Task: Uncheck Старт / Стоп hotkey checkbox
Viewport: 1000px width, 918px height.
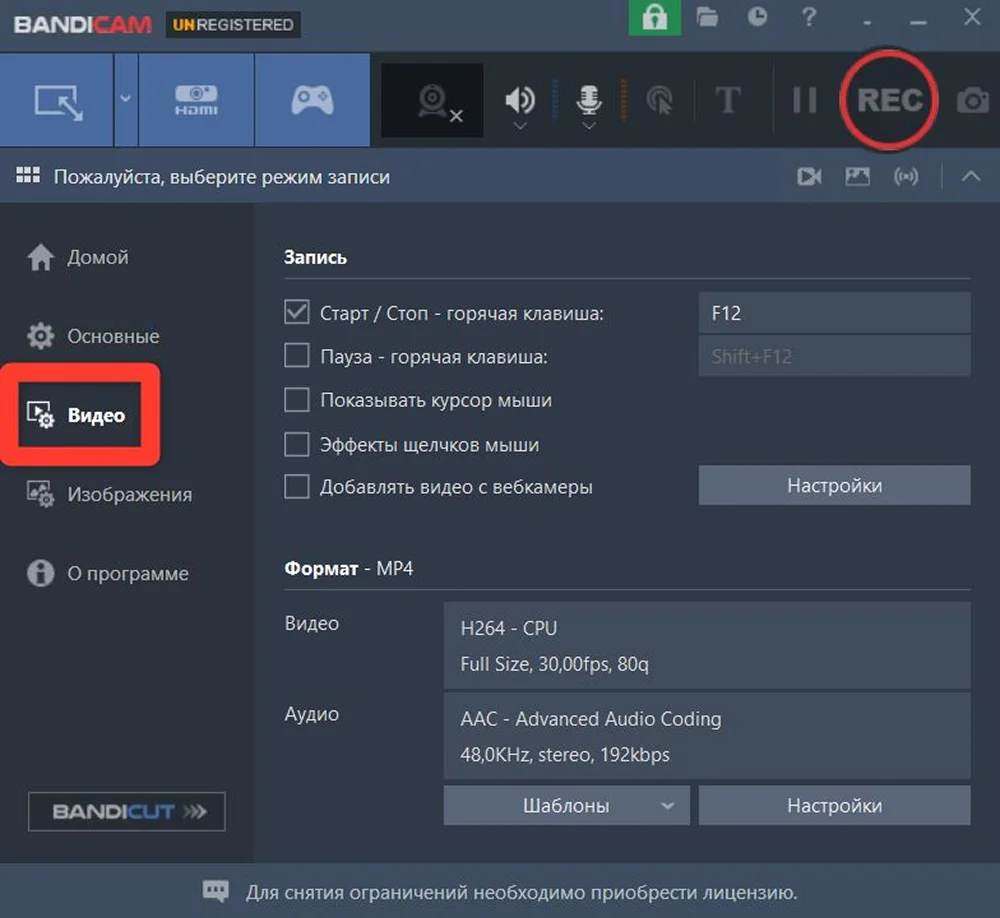Action: 297,313
